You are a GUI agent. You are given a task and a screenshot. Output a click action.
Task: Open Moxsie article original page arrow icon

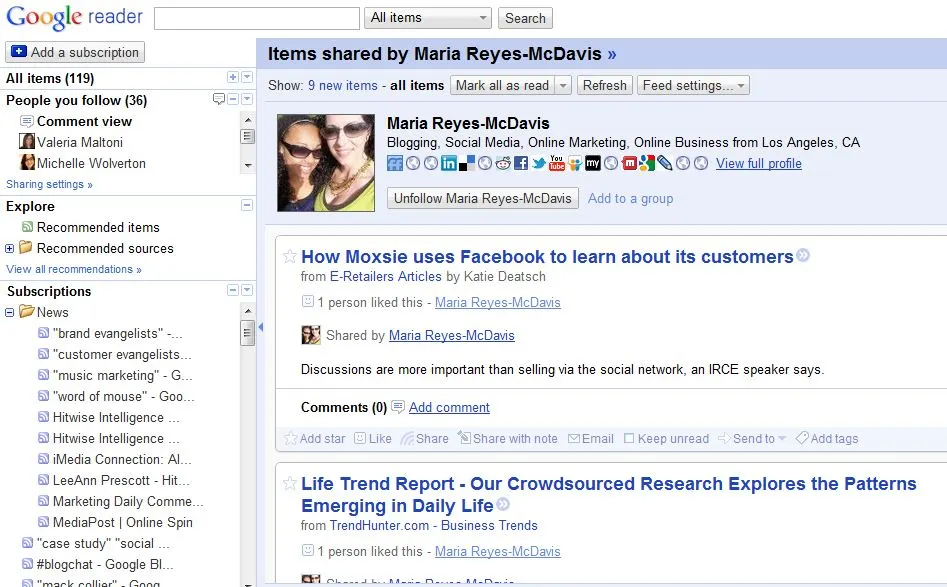tap(803, 255)
